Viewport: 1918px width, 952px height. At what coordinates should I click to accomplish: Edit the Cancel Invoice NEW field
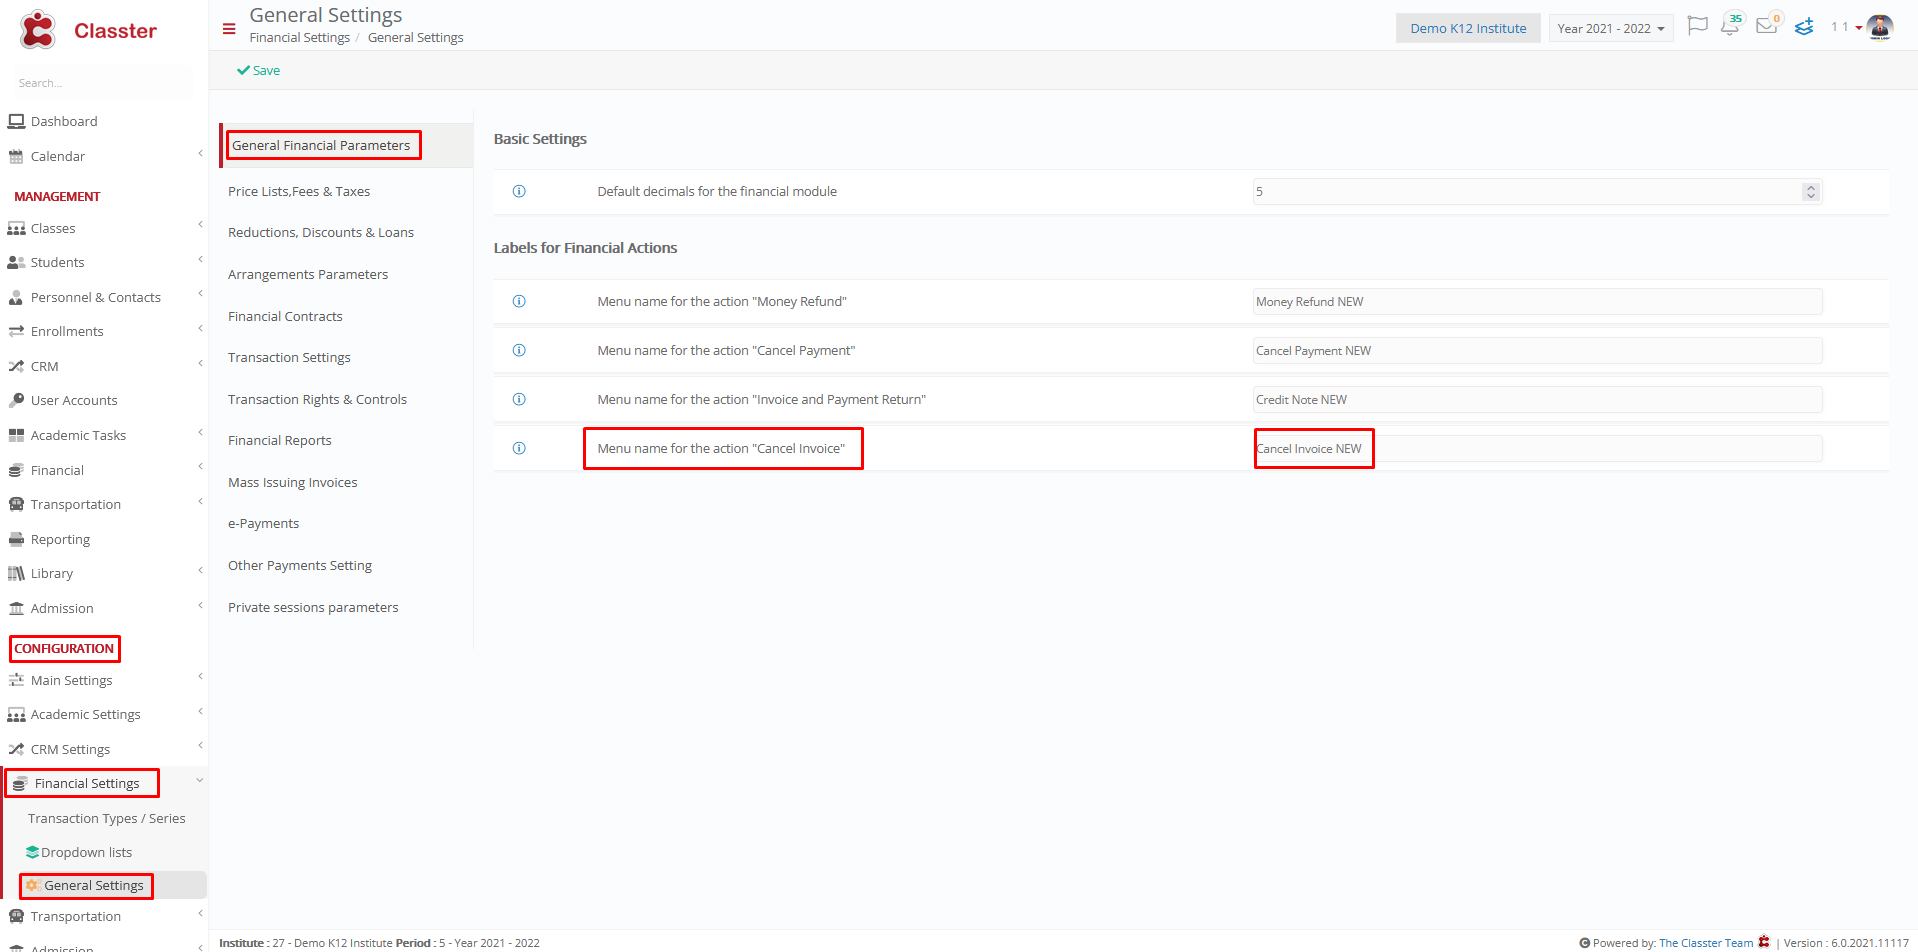click(x=1537, y=448)
